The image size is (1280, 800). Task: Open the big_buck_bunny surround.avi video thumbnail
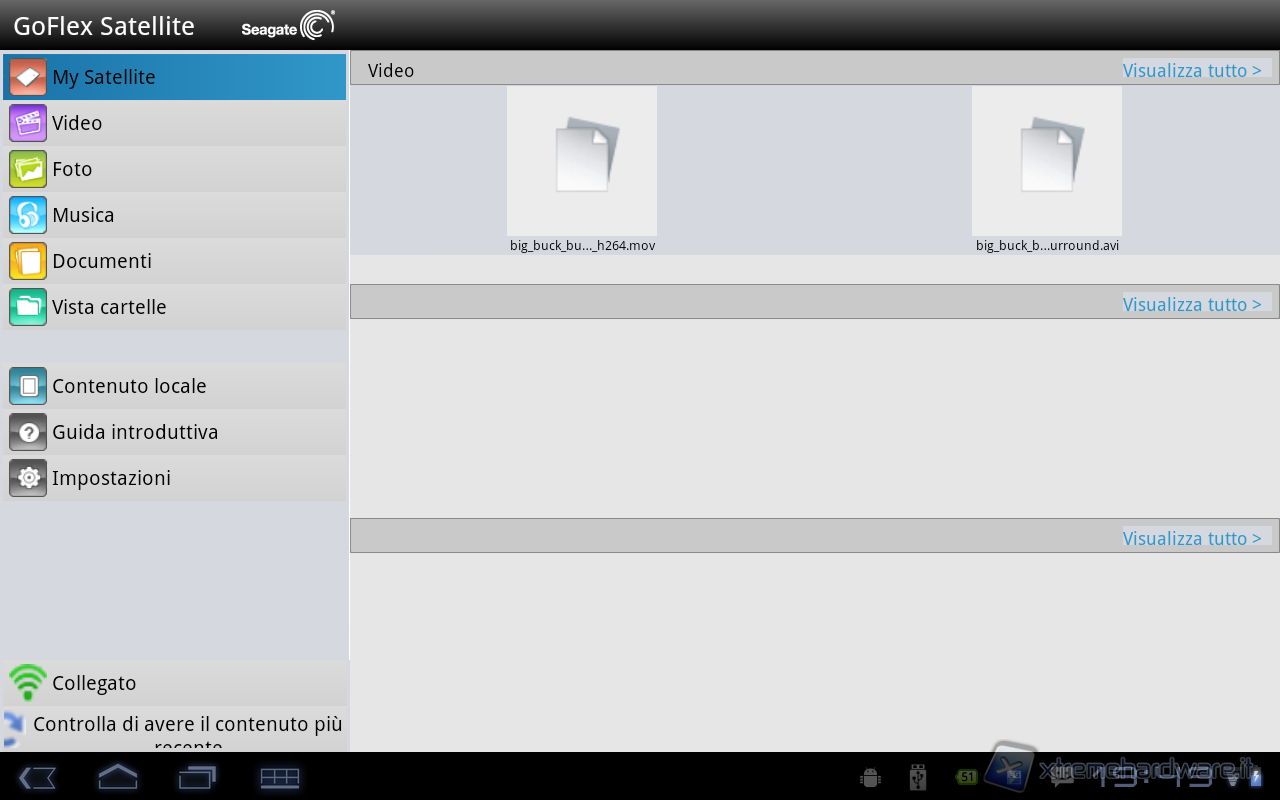click(1047, 161)
